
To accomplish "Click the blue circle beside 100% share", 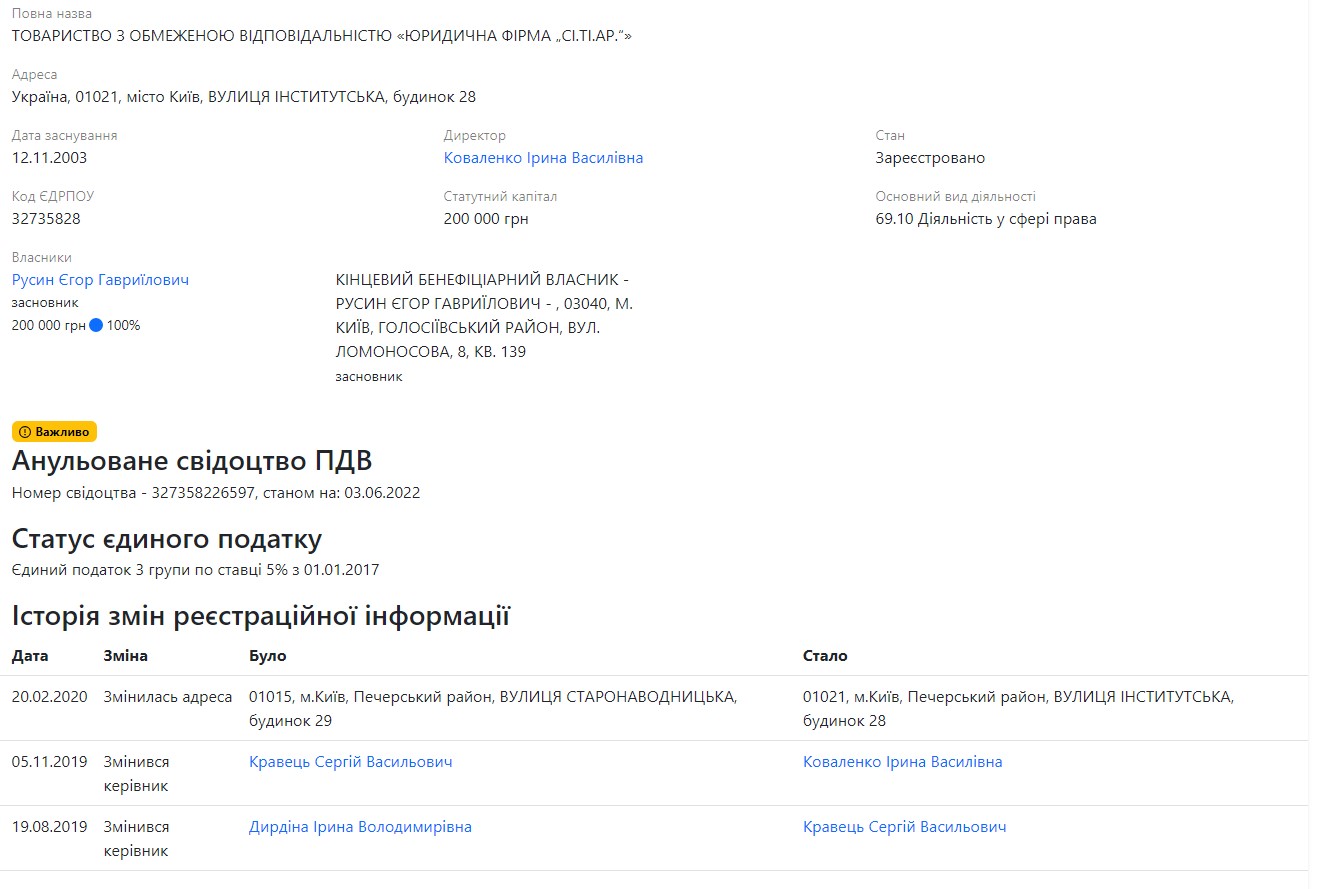I will tap(96, 325).
